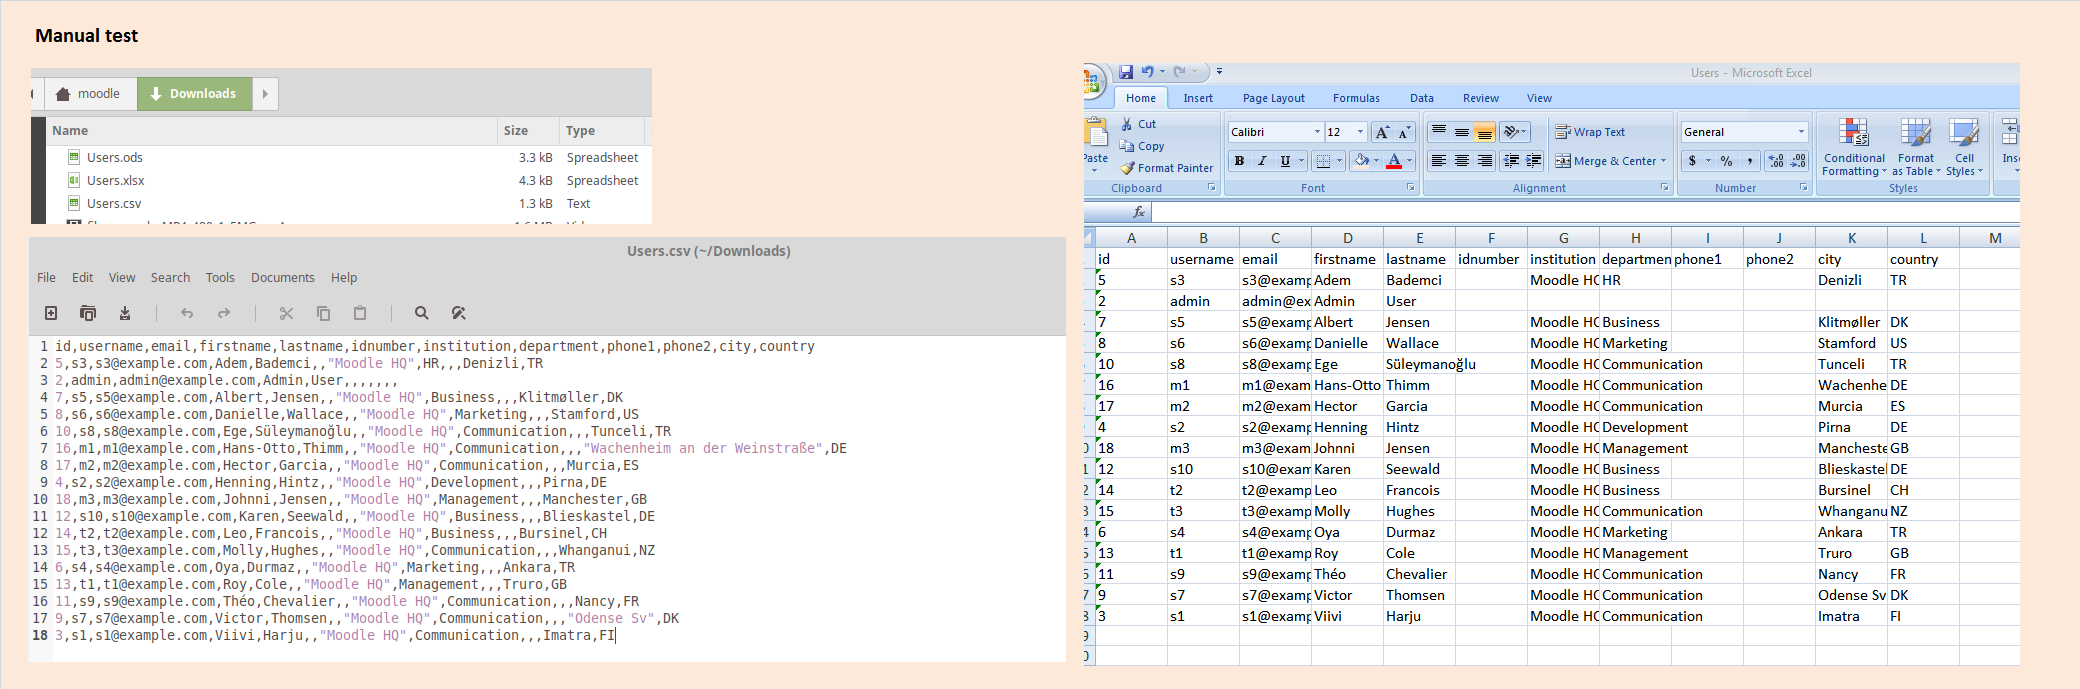The image size is (2080, 689).
Task: Cut selection using Excel's scissors button
Action: click(1138, 124)
